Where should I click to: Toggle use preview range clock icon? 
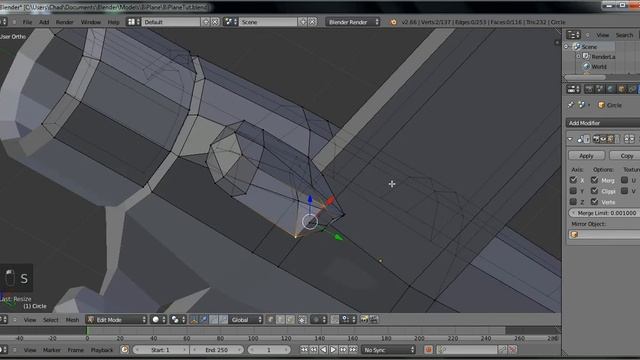(x=124, y=350)
